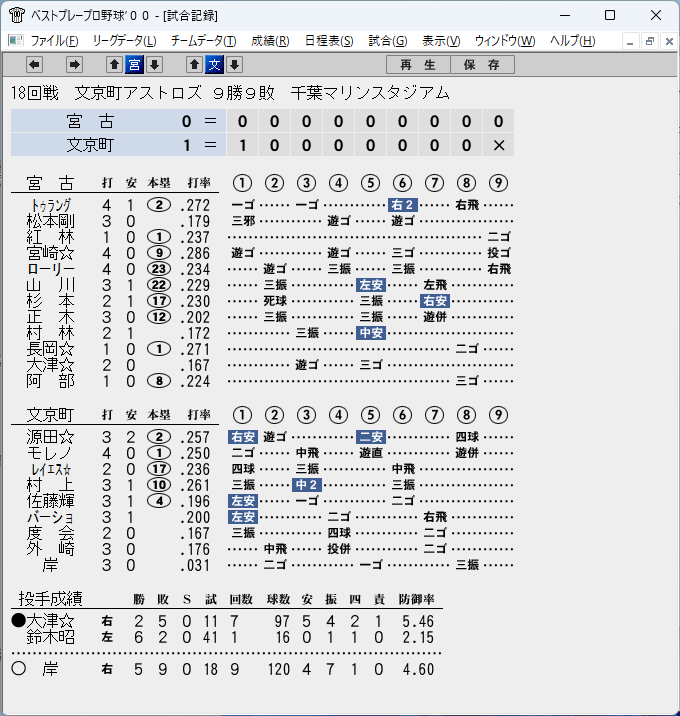Open the 成績(R) menu
This screenshot has width=680, height=716.
coord(270,41)
